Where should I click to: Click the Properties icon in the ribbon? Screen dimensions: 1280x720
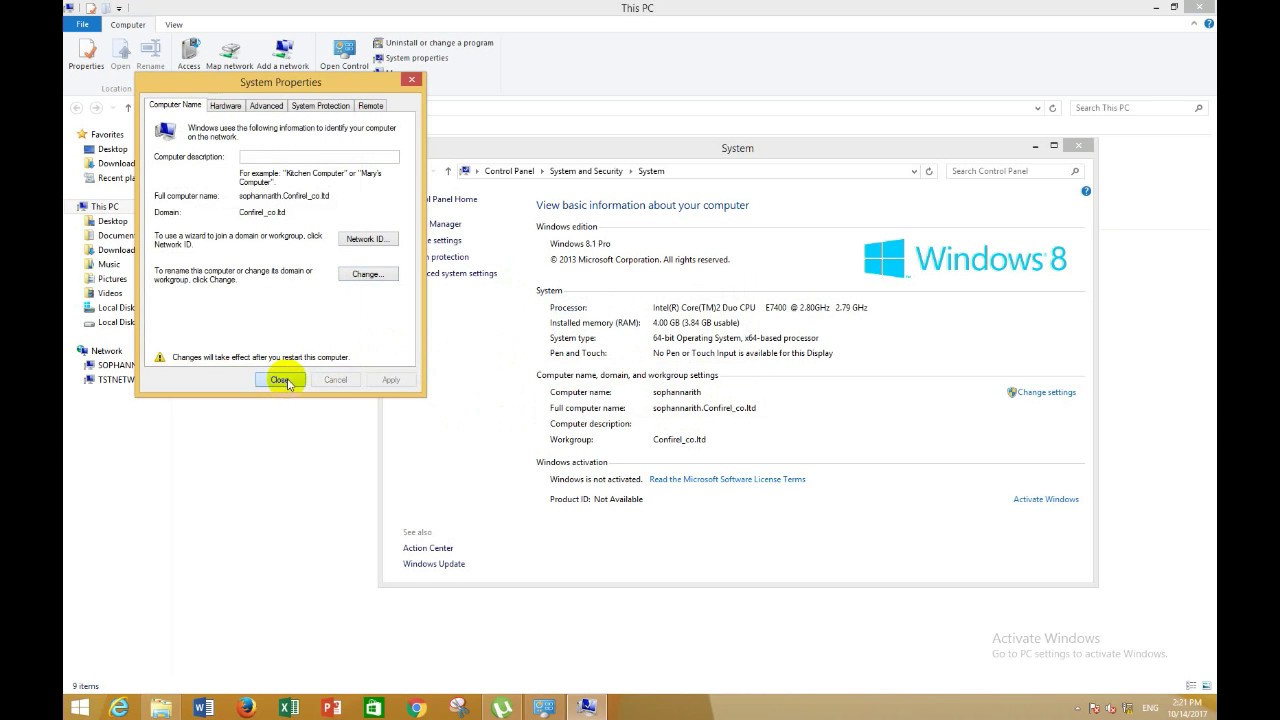pyautogui.click(x=86, y=54)
